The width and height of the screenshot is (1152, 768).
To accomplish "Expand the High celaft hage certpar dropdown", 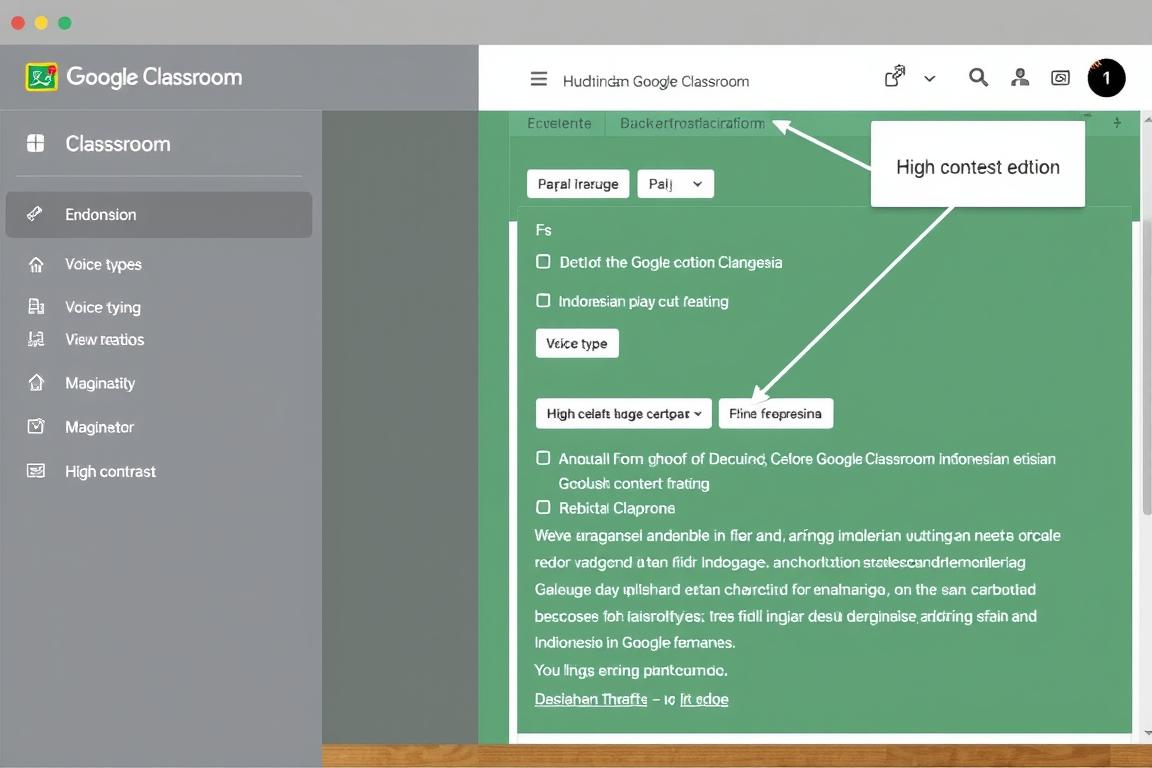I will (x=624, y=413).
